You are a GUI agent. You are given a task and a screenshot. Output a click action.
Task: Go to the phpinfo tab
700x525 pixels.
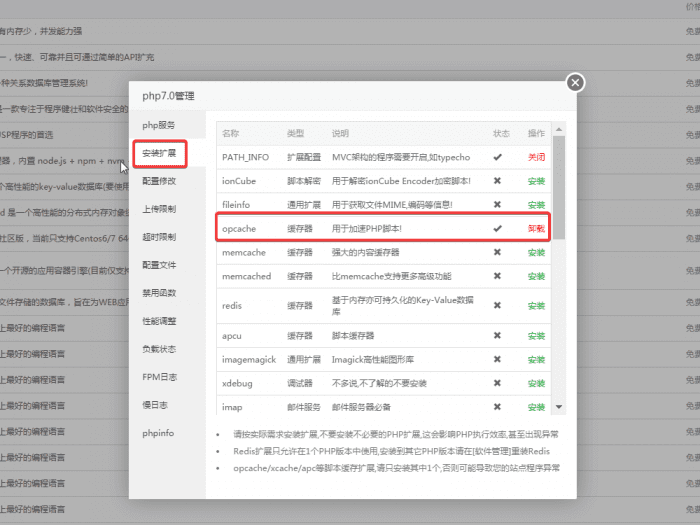coord(158,433)
